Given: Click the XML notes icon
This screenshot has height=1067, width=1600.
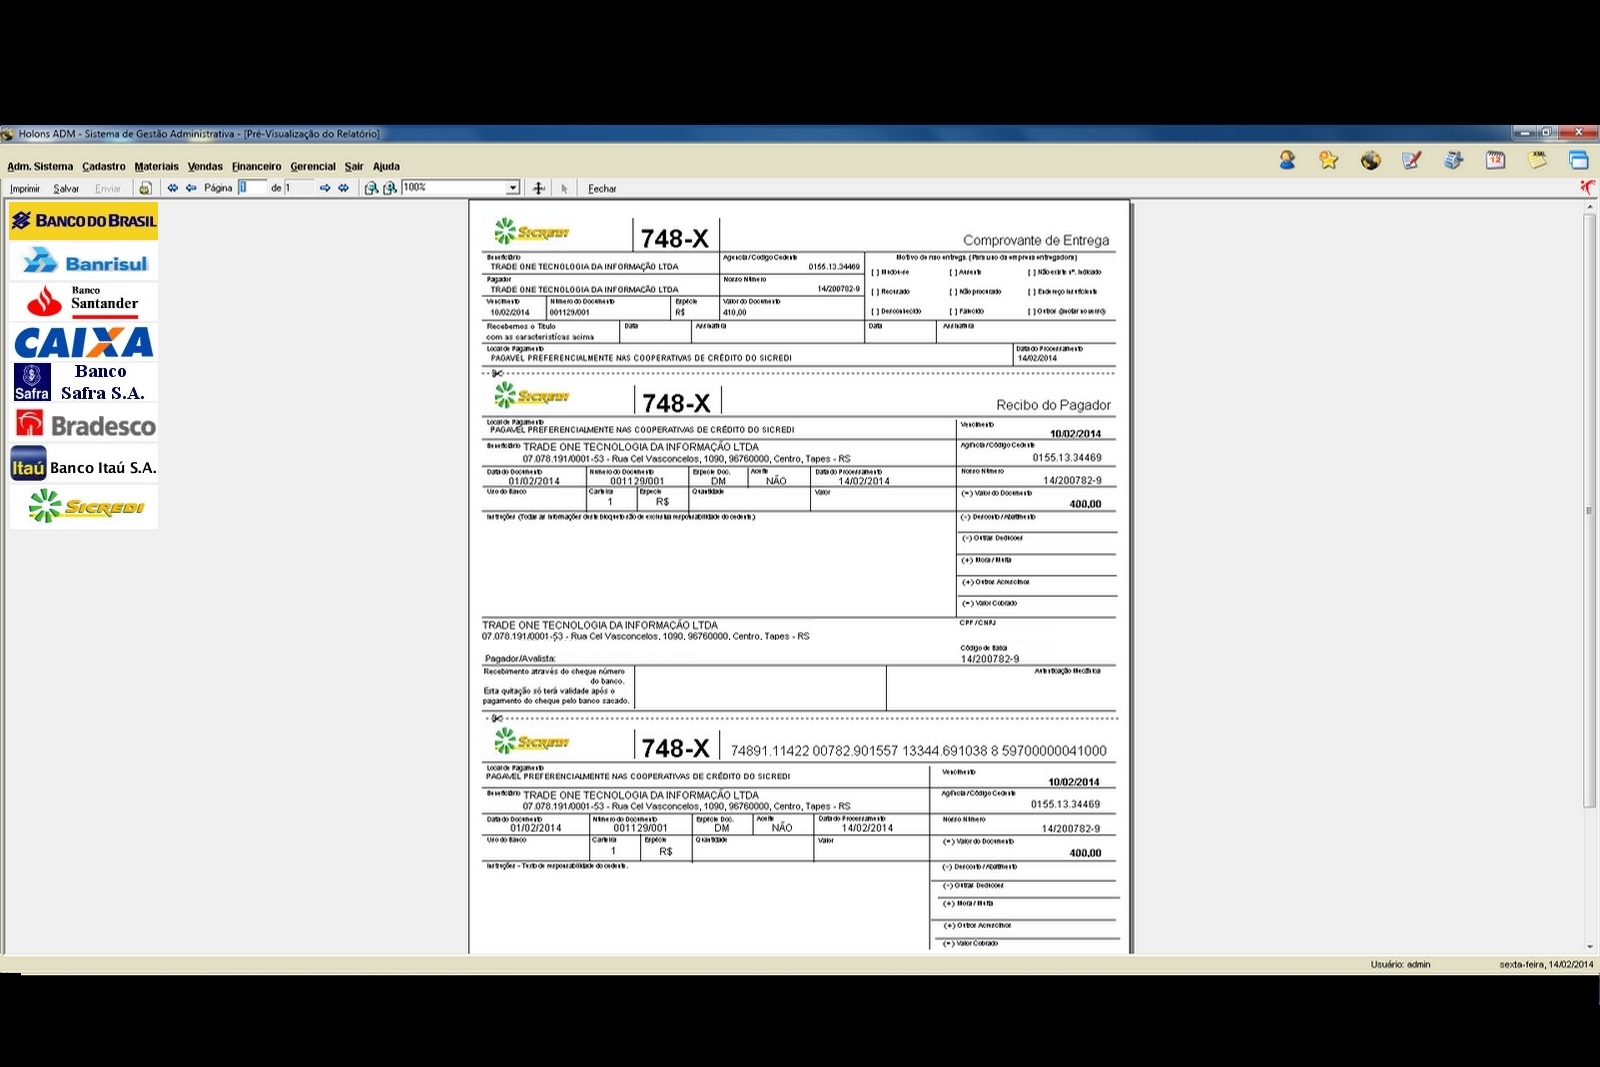Looking at the screenshot, I should 1538,160.
